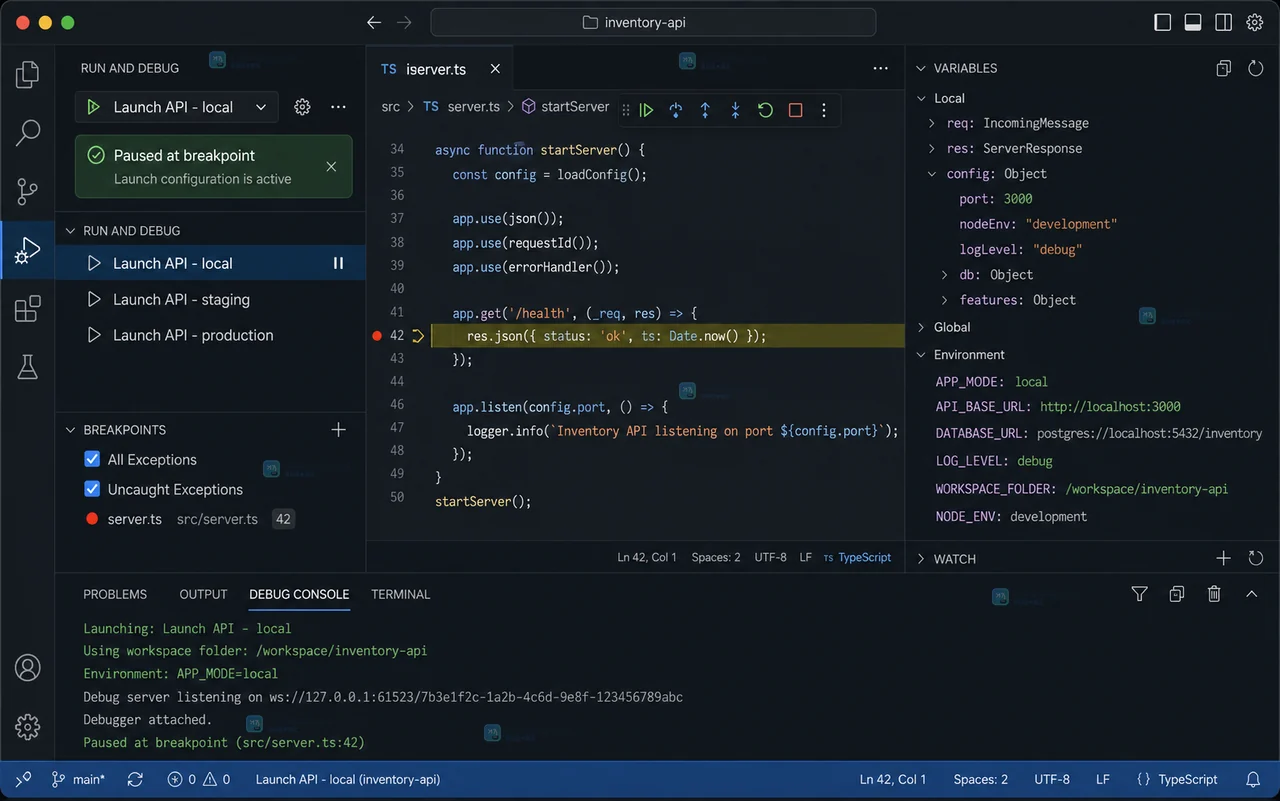Refresh the Watch panel
This screenshot has width=1280, height=801.
click(x=1256, y=558)
